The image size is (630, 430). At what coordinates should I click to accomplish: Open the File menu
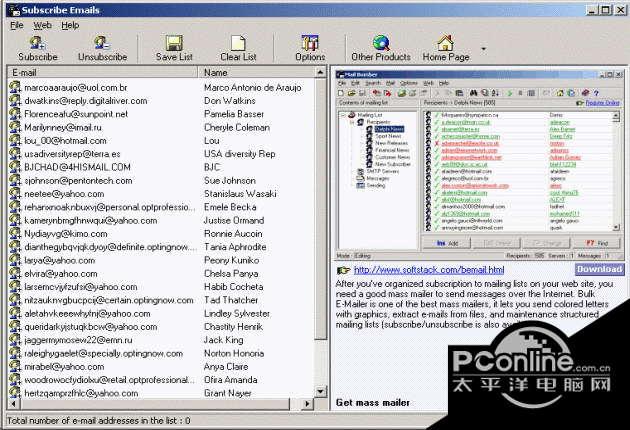[x=16, y=25]
